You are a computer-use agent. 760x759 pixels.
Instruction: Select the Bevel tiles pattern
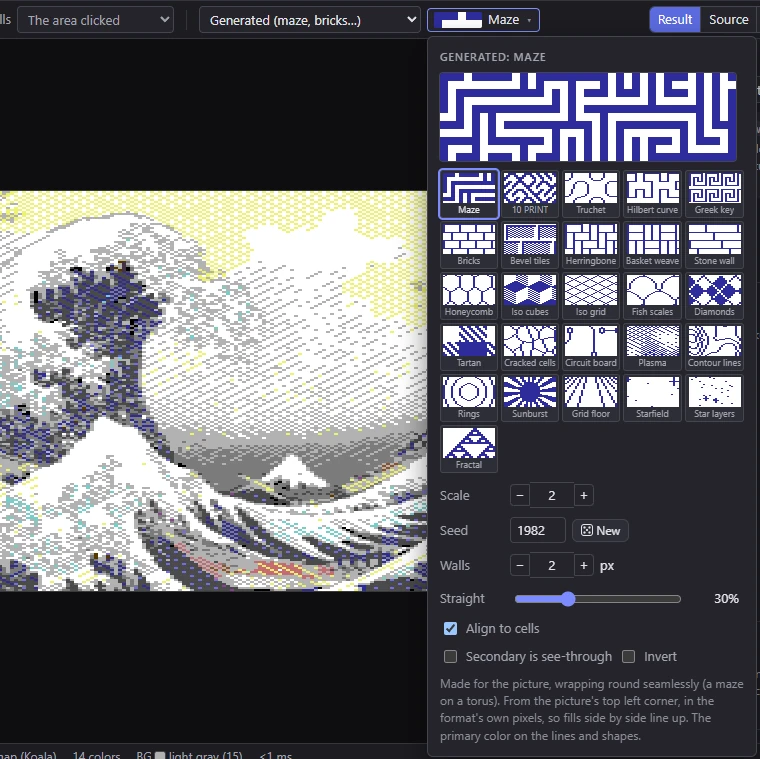coord(530,245)
